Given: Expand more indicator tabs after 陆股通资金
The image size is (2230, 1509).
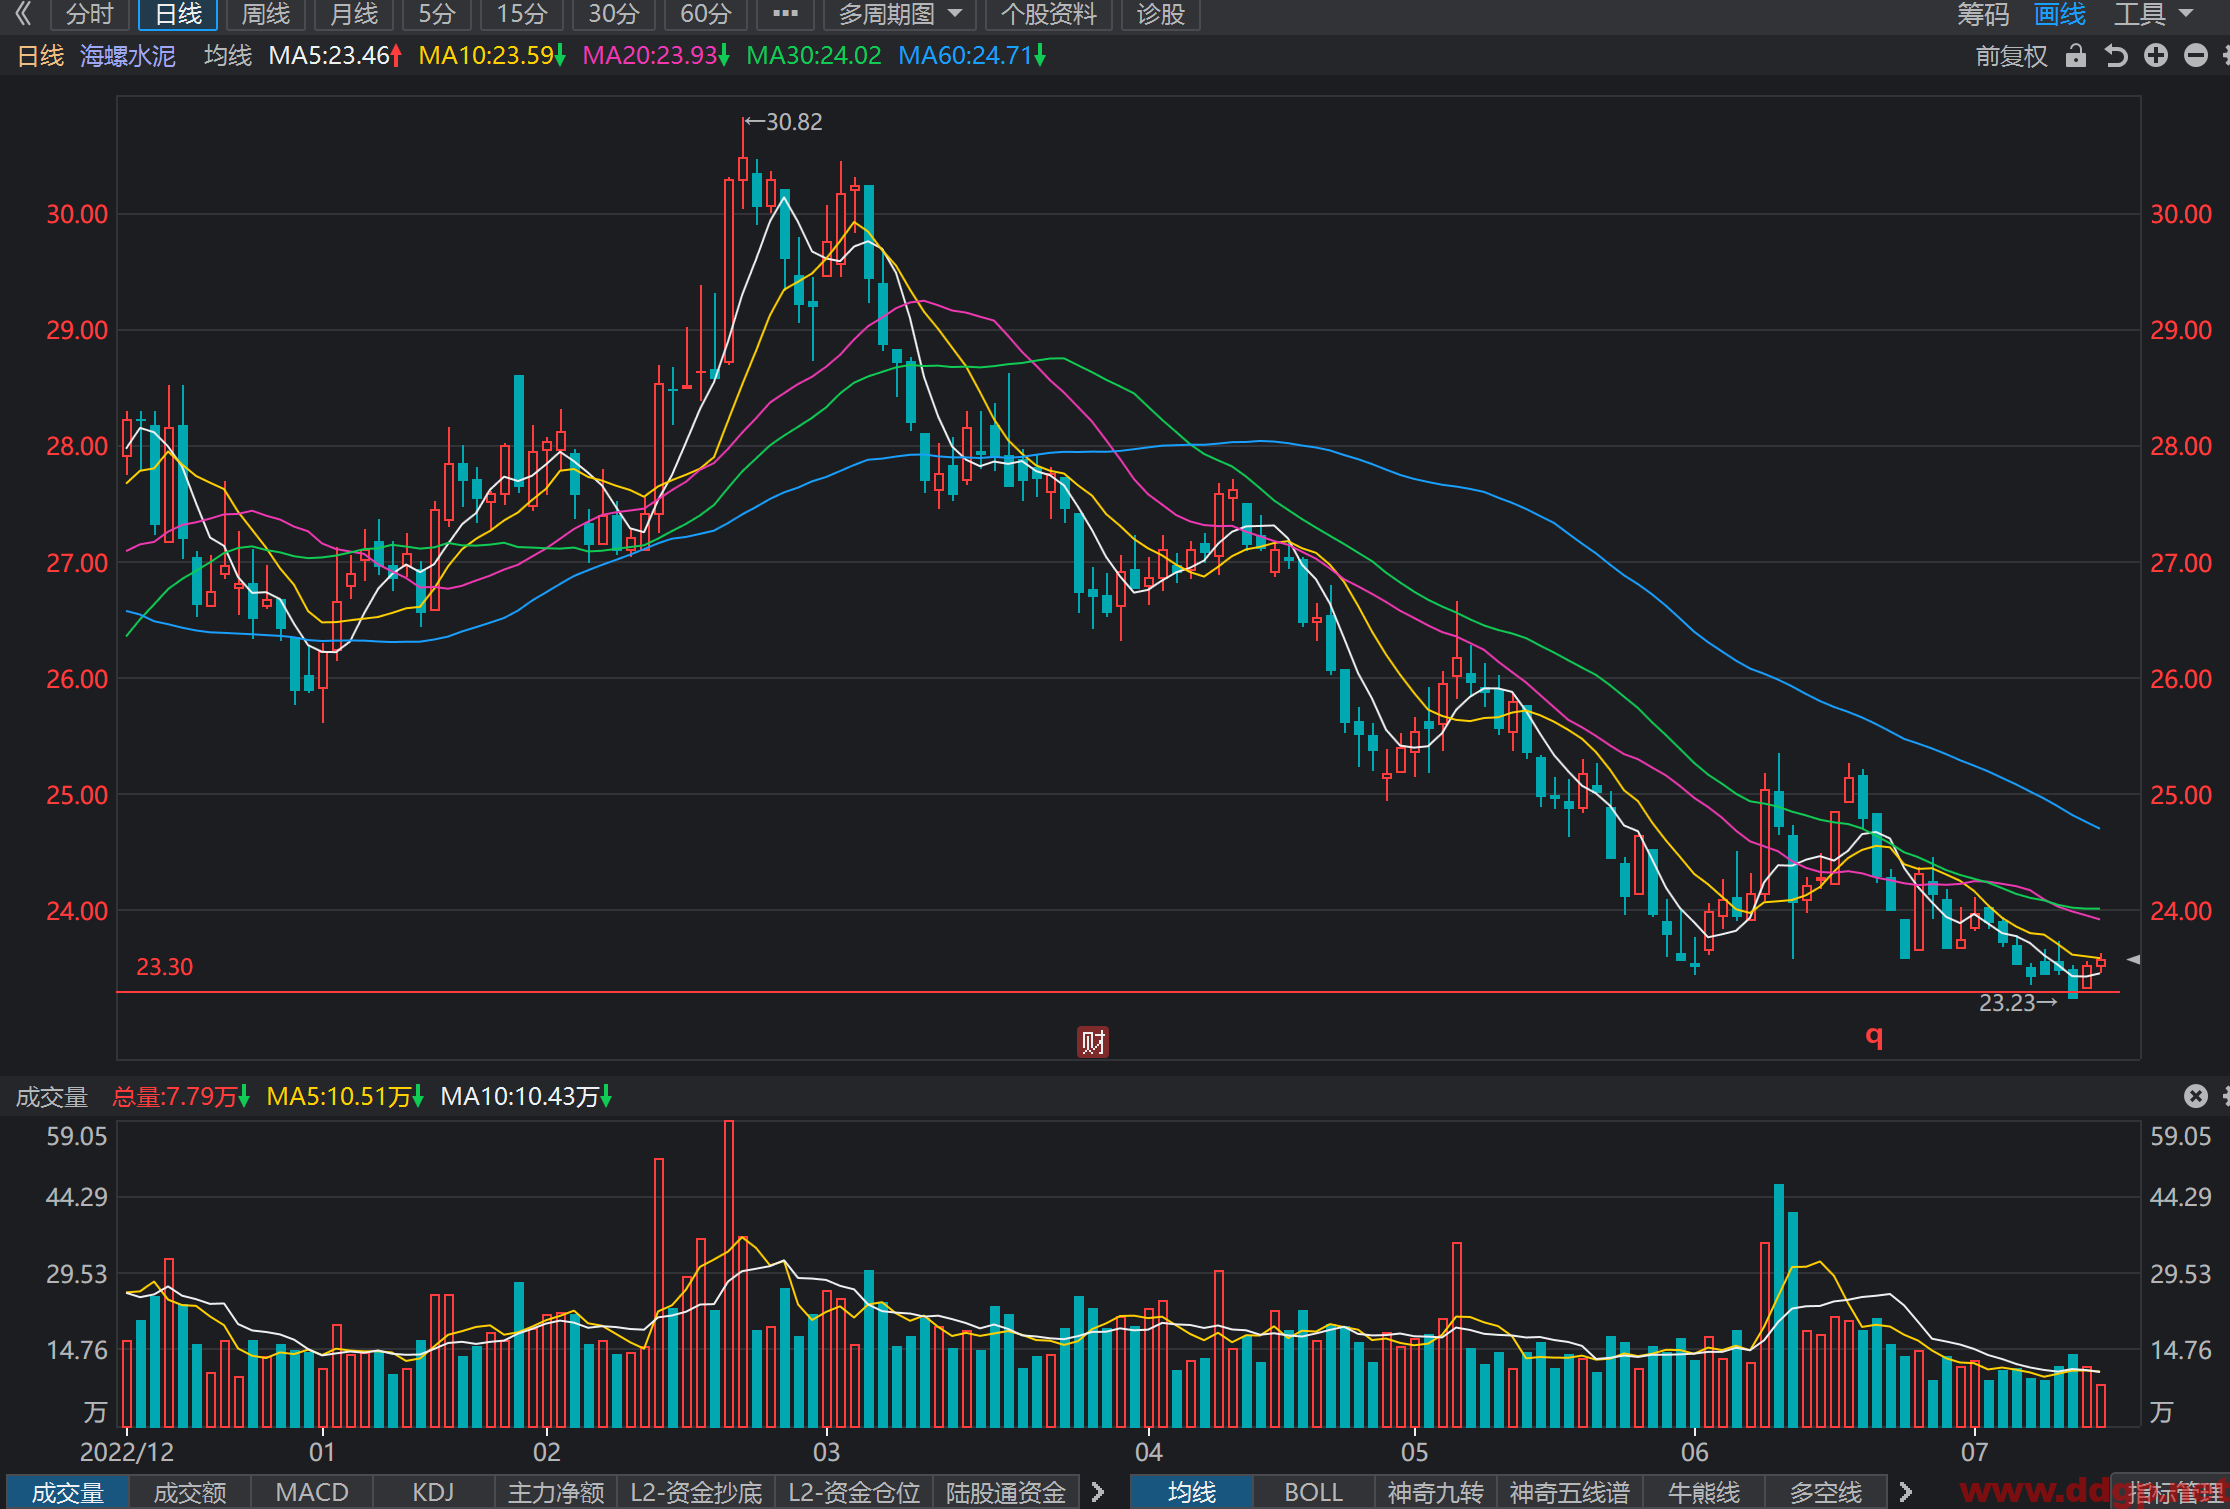Looking at the screenshot, I should point(1097,1492).
